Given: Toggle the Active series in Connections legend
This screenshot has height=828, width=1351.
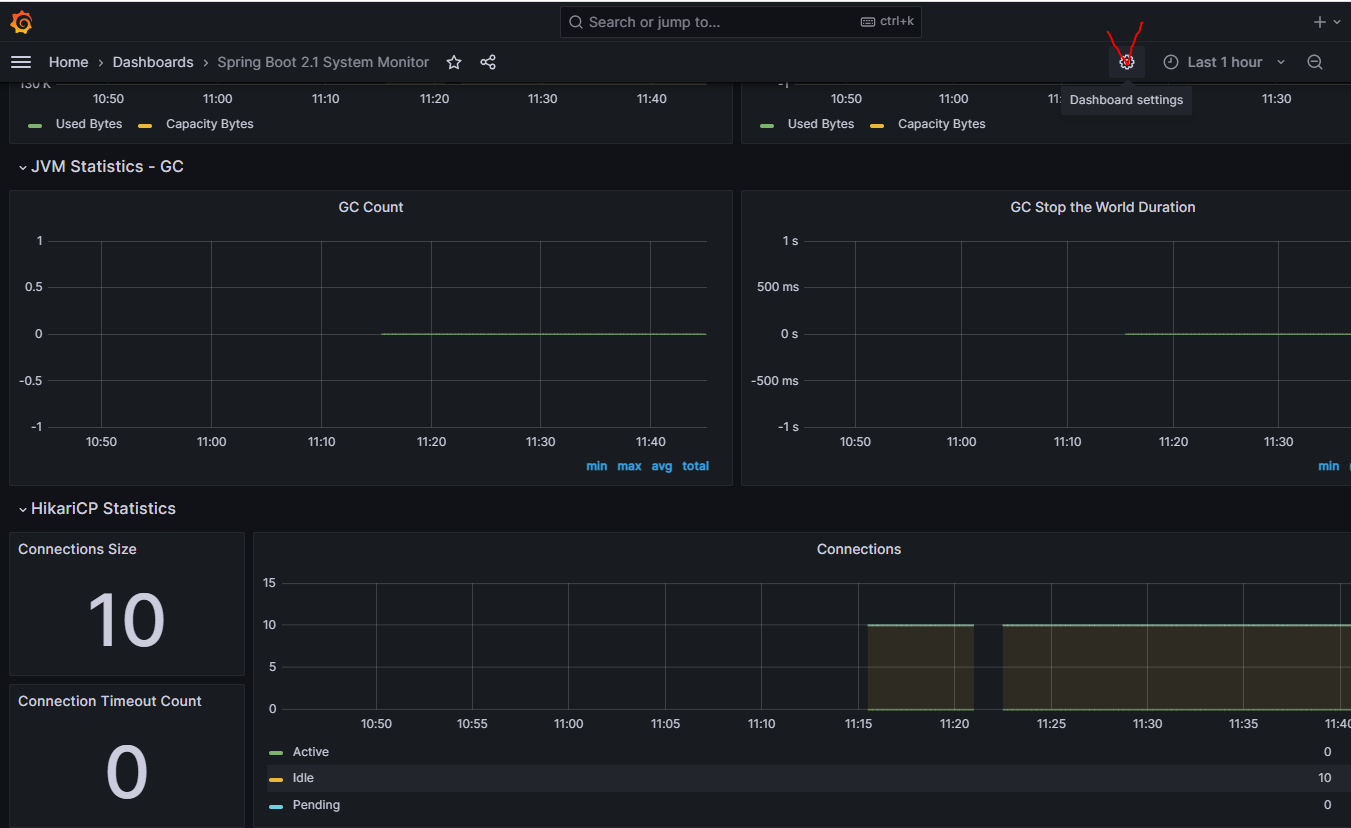Looking at the screenshot, I should point(311,752).
